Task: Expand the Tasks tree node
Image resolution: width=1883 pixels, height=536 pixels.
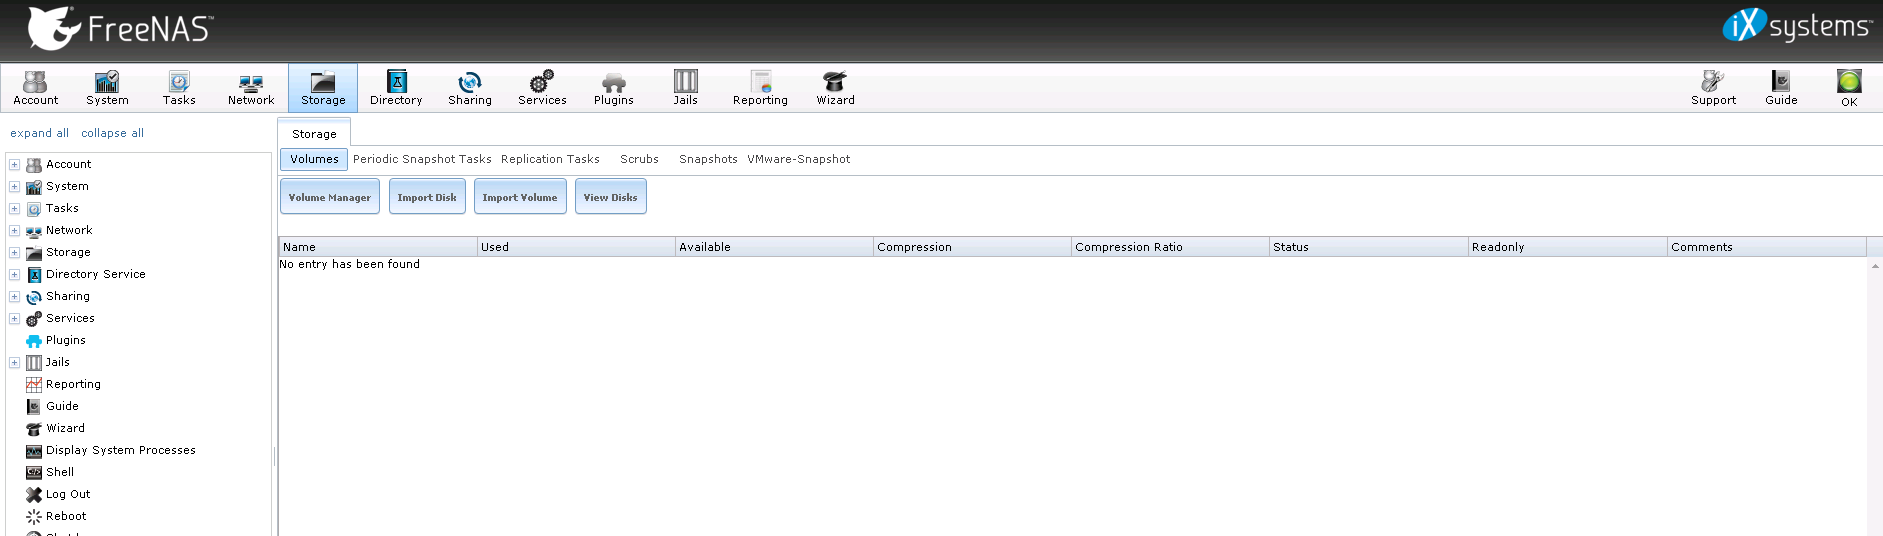Action: pyautogui.click(x=14, y=208)
